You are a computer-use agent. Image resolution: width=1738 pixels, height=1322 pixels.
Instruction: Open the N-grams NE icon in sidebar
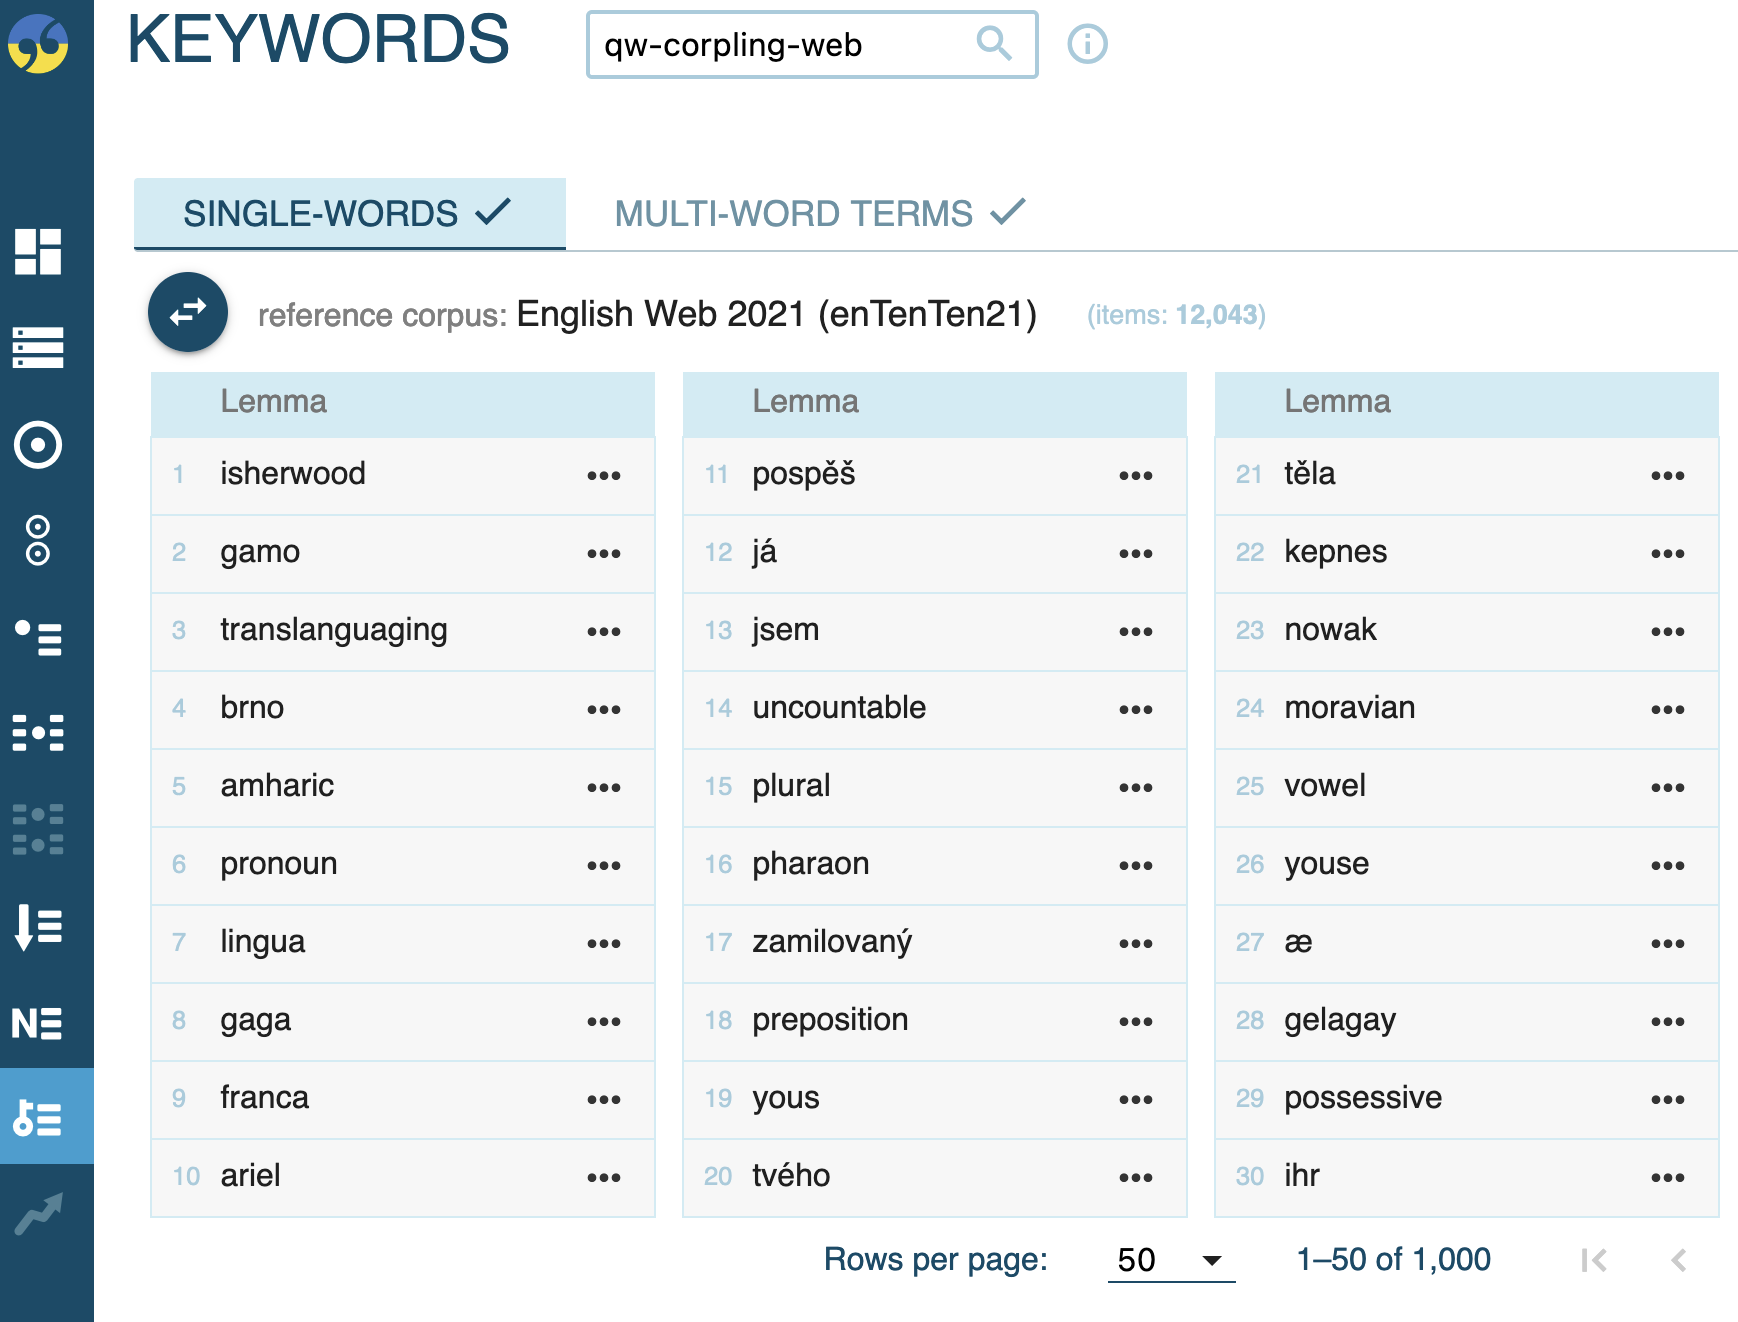(38, 1023)
